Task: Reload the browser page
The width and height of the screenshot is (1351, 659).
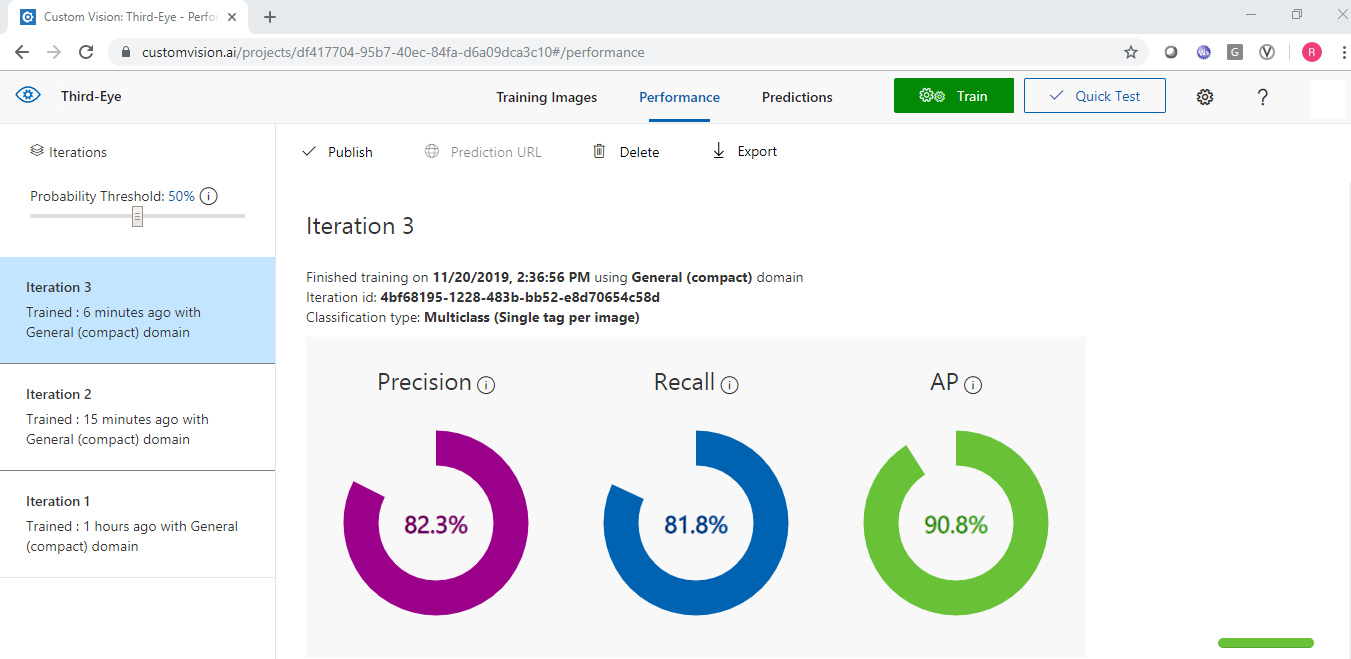Action: click(x=86, y=52)
